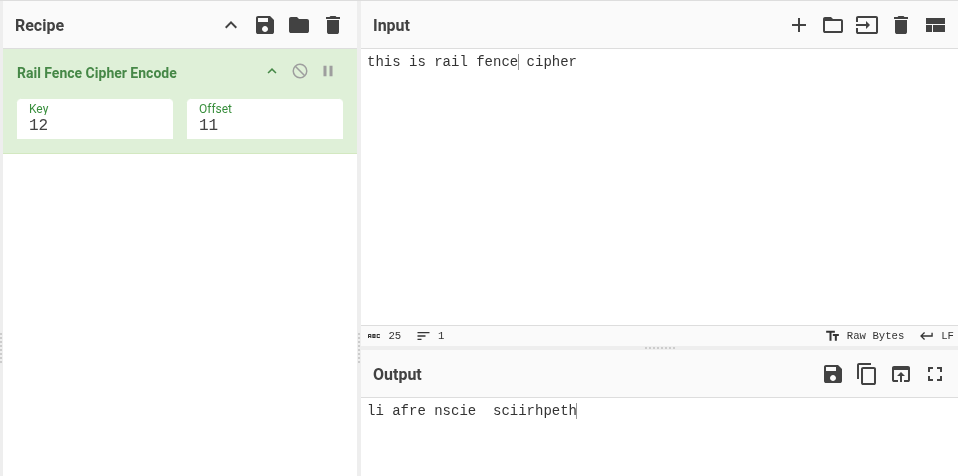The height and width of the screenshot is (476, 958).
Task: Collapse the Recipe pane chevron
Action: (x=231, y=25)
